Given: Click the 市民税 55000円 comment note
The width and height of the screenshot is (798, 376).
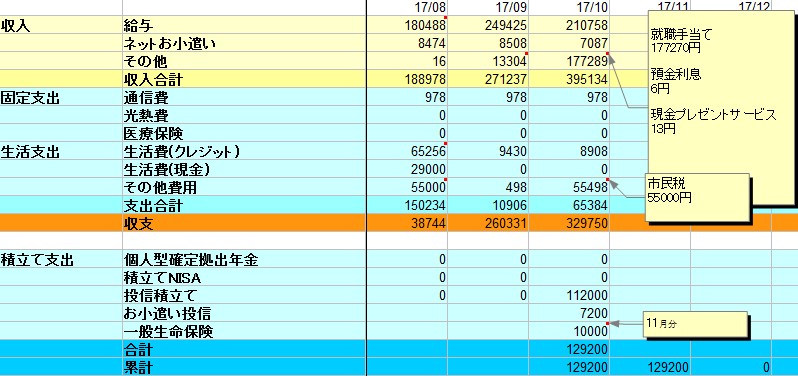Looking at the screenshot, I should [697, 197].
